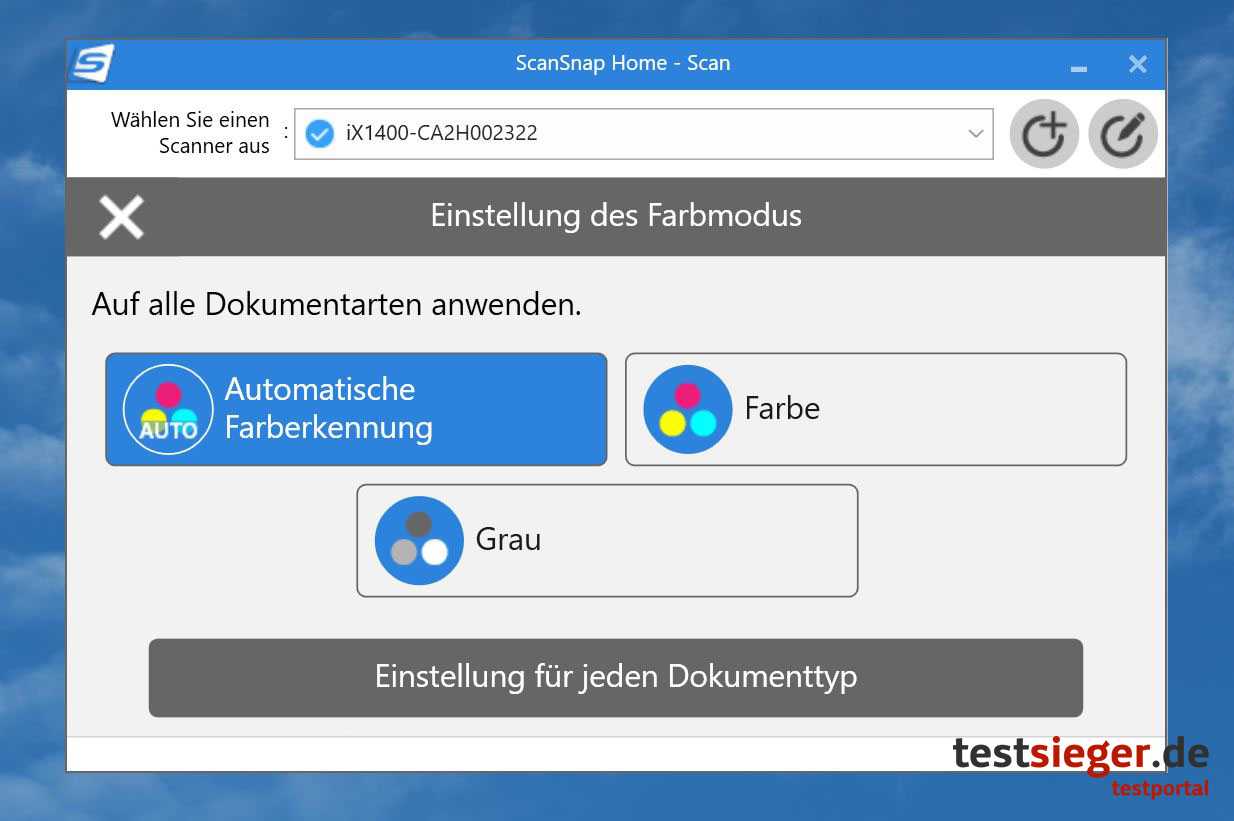Click the ScanSnap logo in title bar

[91, 64]
